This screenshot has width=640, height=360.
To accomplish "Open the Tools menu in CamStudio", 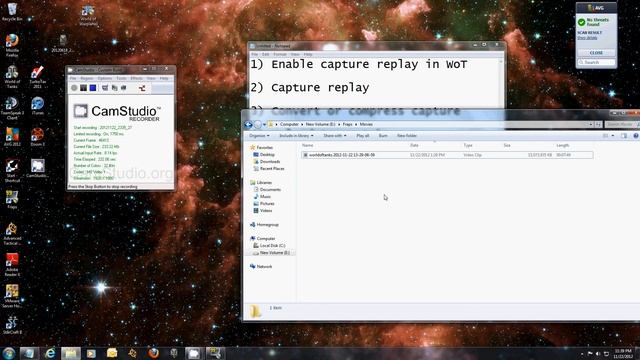I will click(121, 78).
